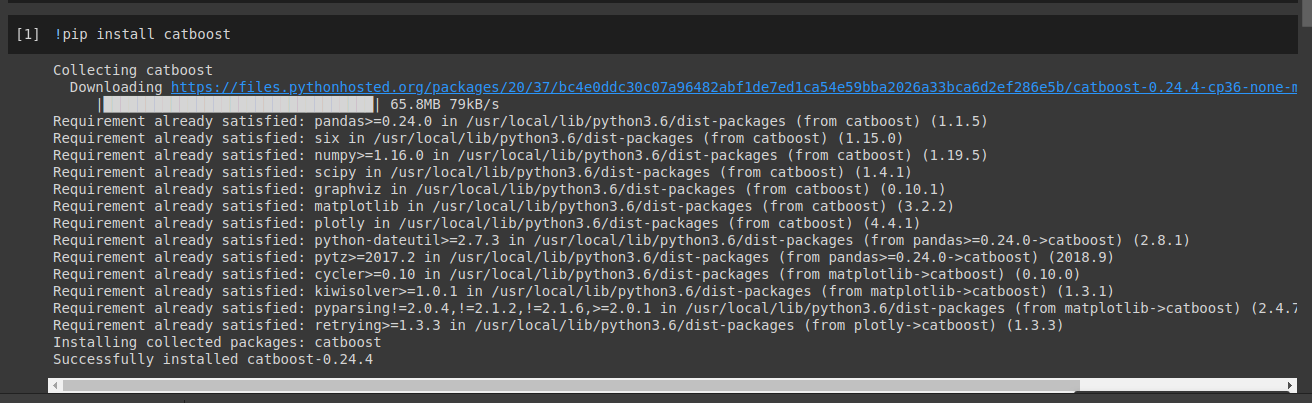Click the 'Collecting catboost' output line
This screenshot has width=1312, height=403.
point(132,70)
